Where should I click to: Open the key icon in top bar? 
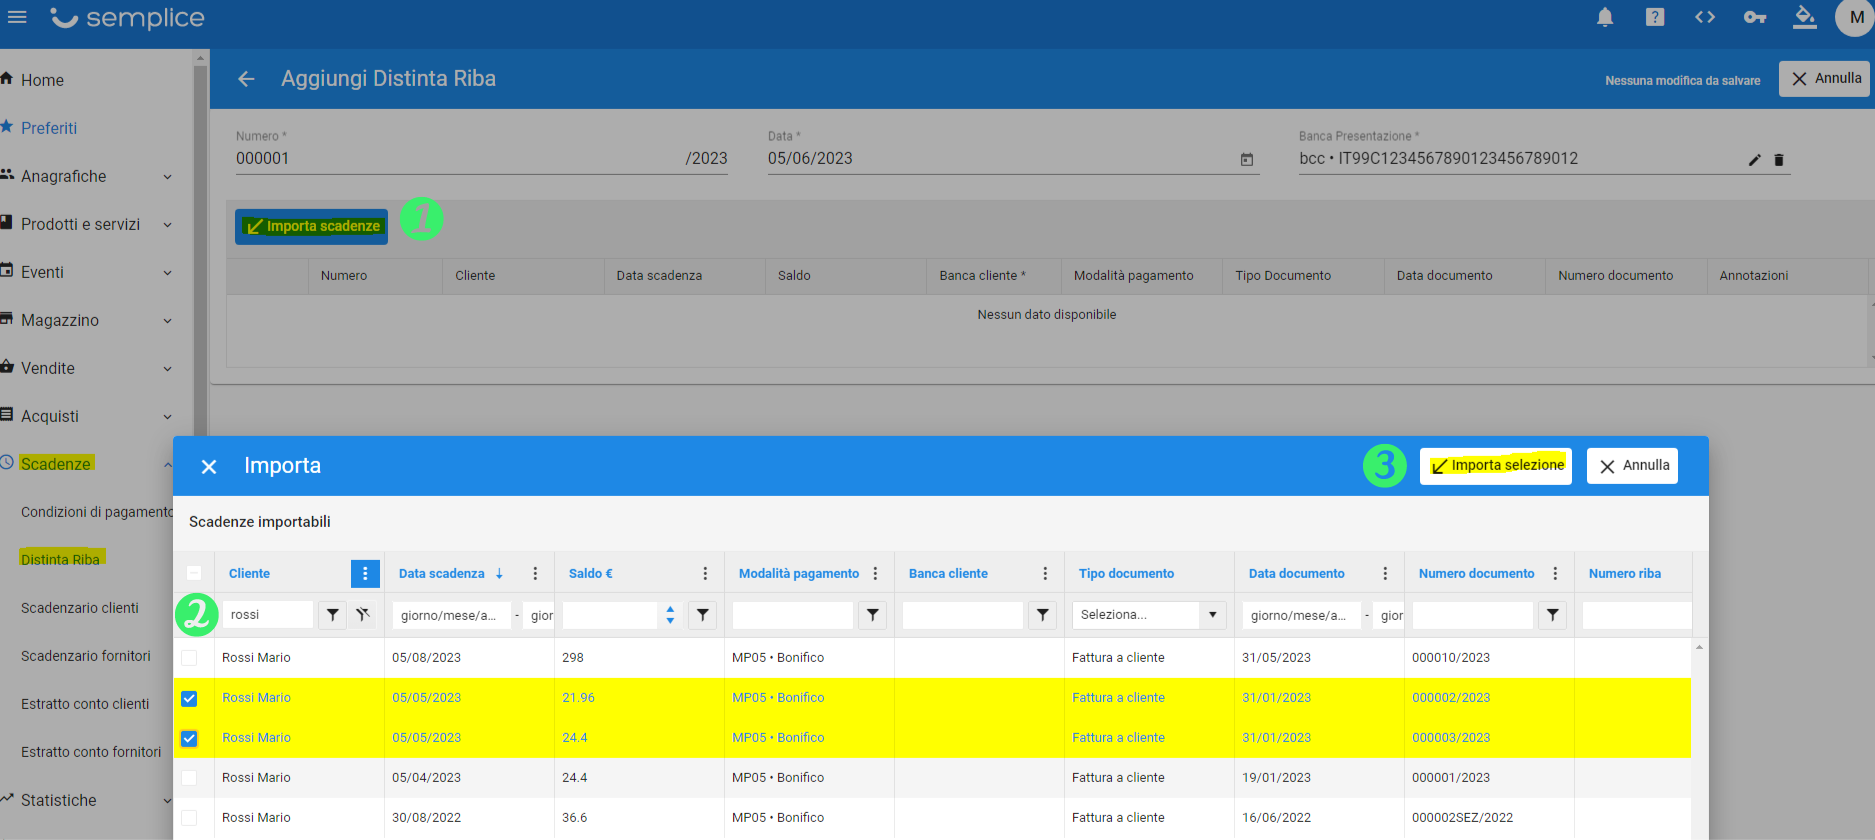coord(1755,17)
